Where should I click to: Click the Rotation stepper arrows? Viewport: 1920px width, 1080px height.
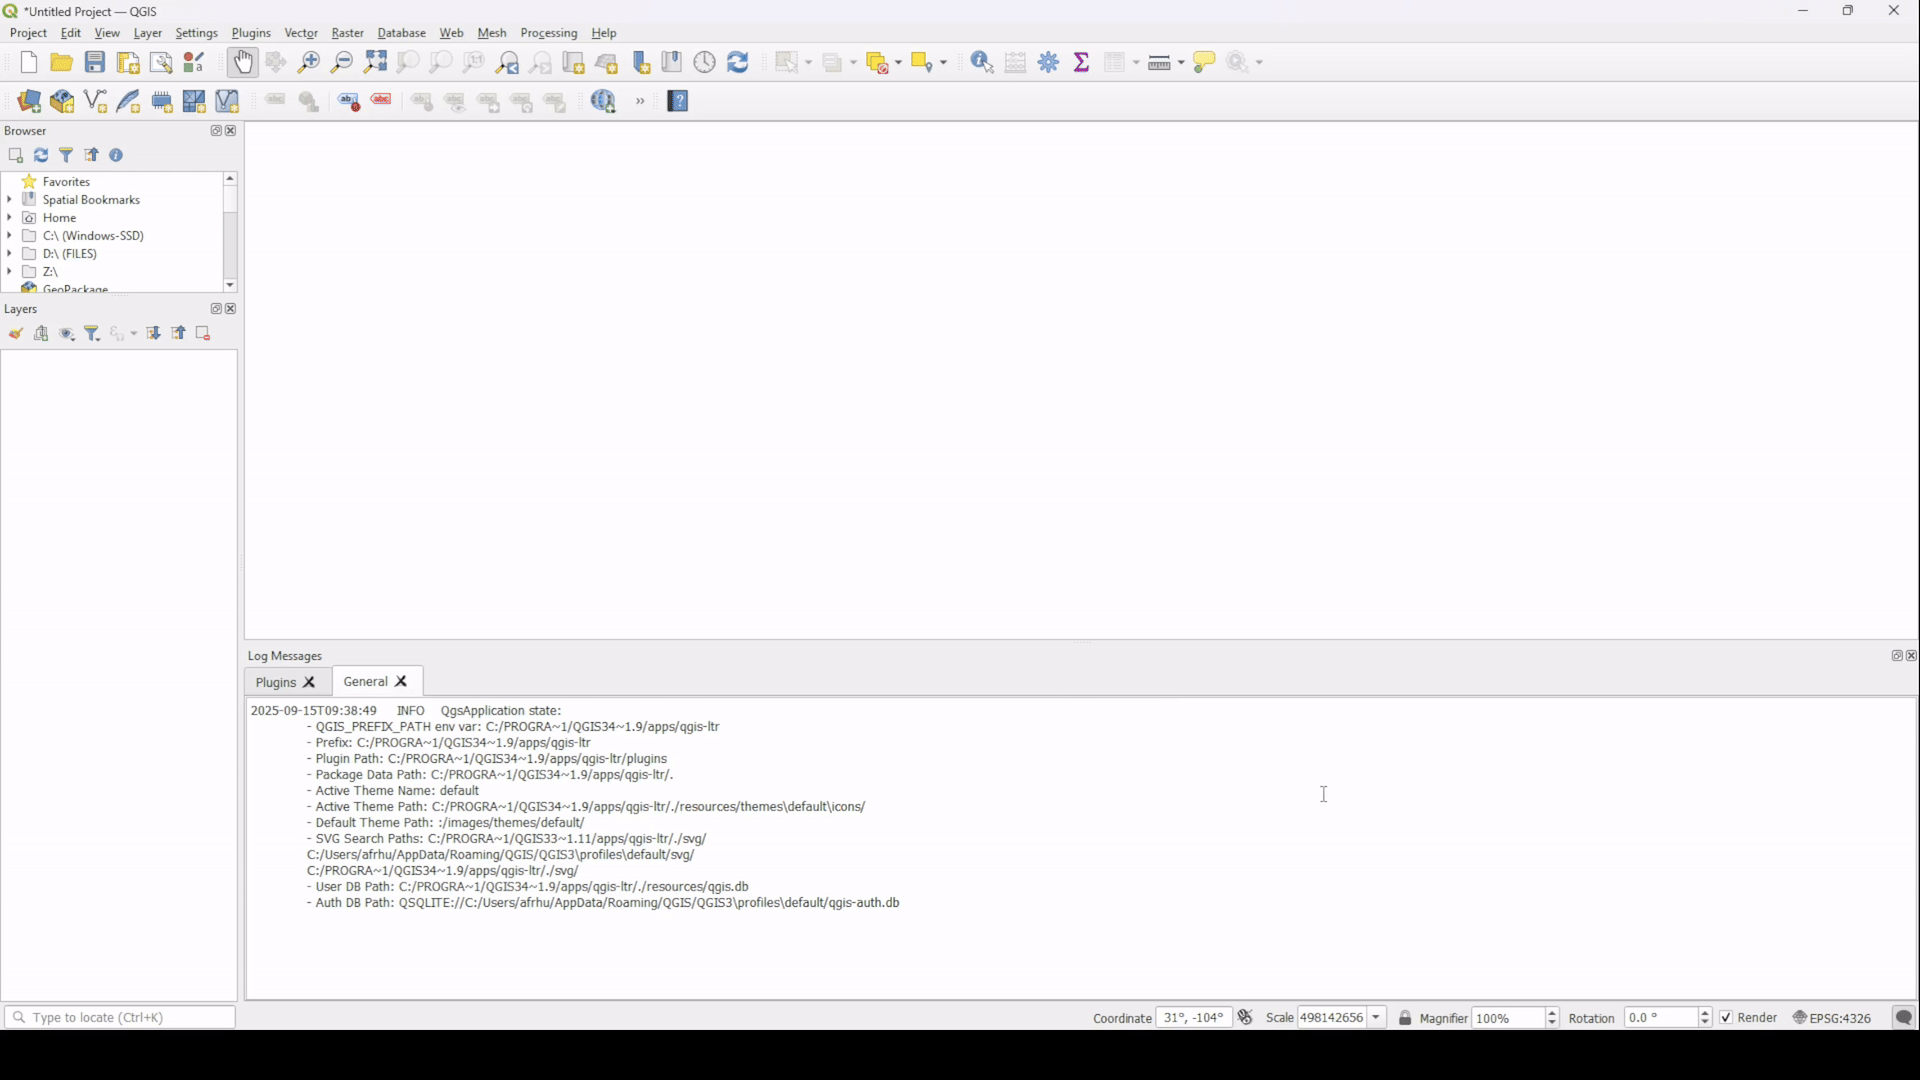pos(1706,1018)
